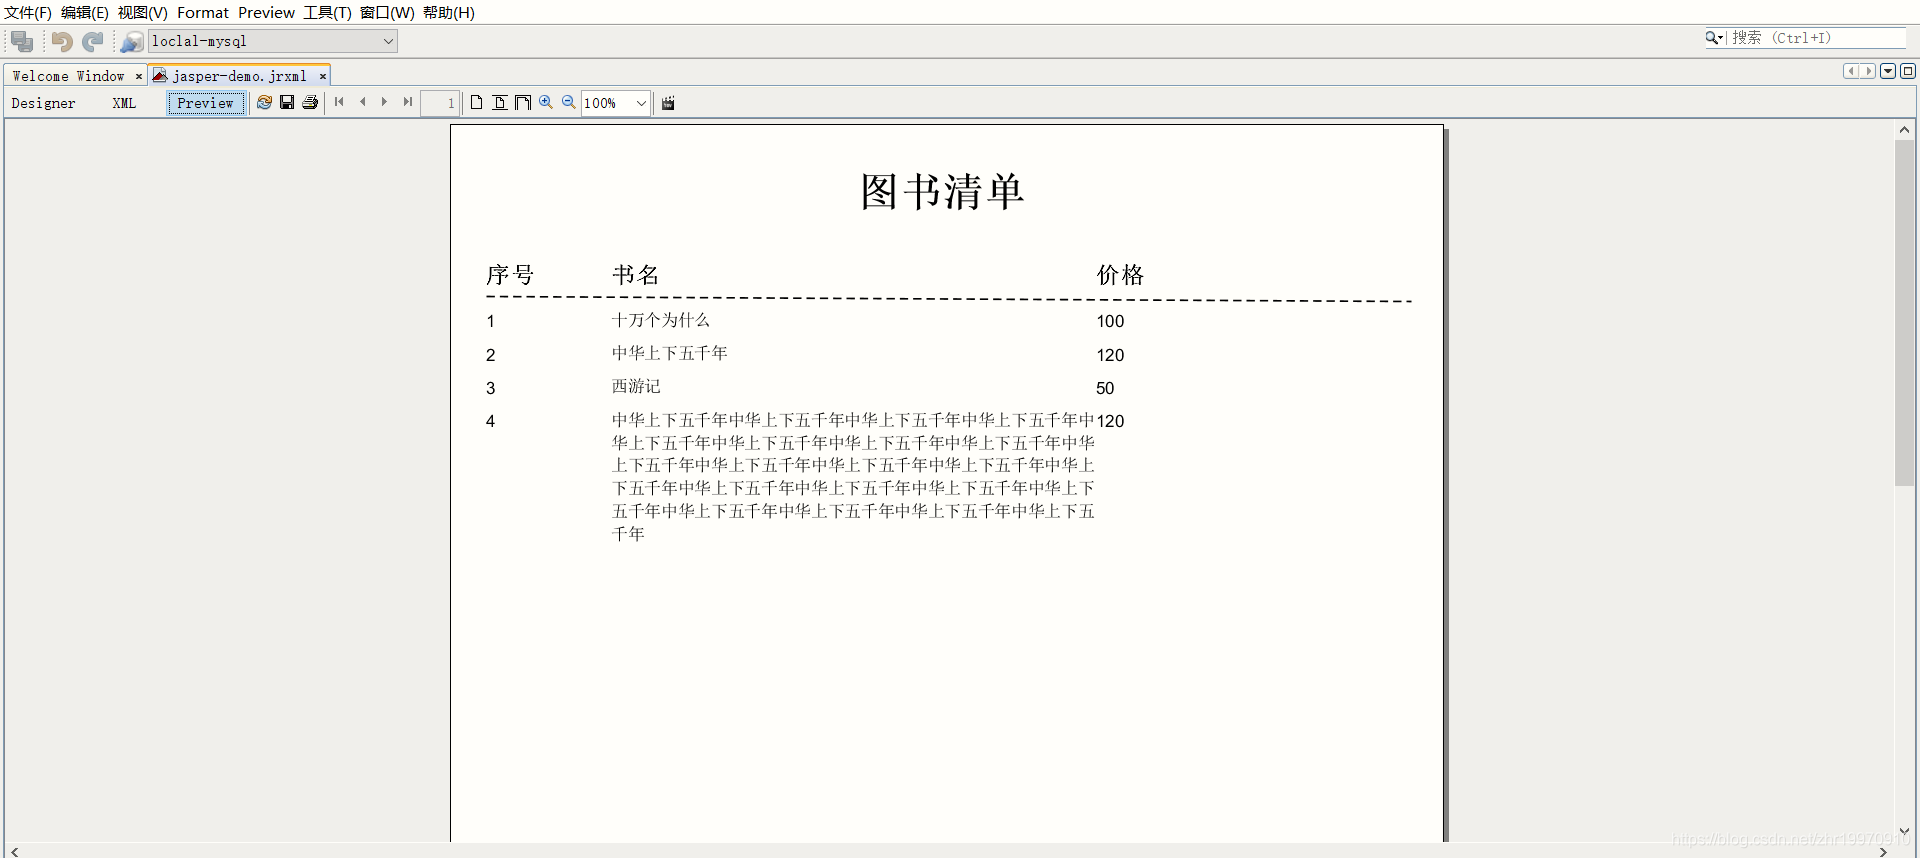Show the opened documents list dropdown
The height and width of the screenshot is (858, 1920).
point(1888,71)
